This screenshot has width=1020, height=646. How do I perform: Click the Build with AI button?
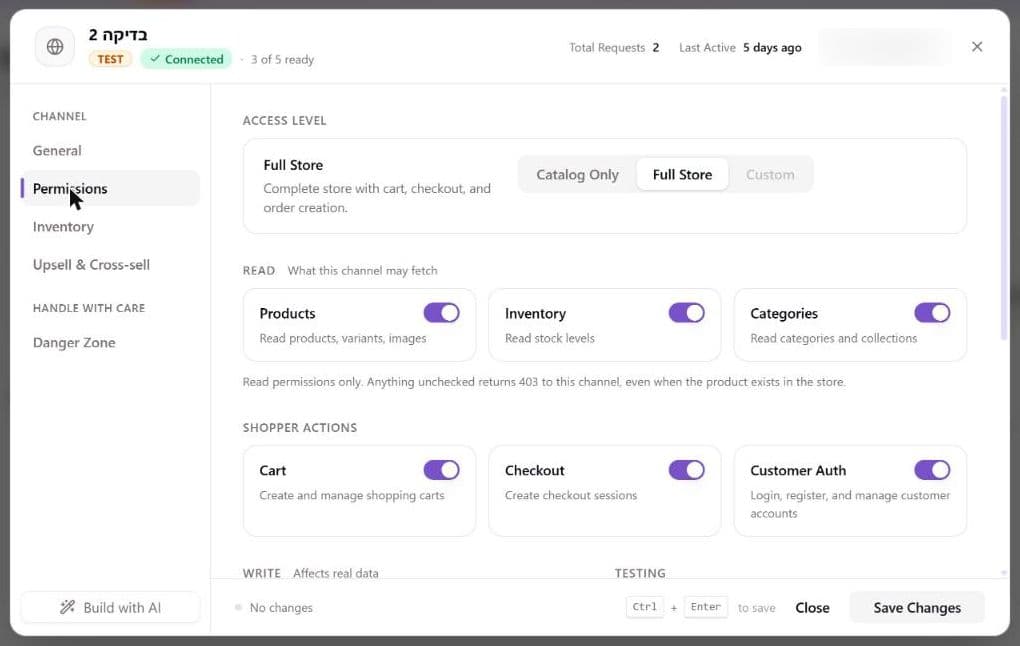(111, 608)
